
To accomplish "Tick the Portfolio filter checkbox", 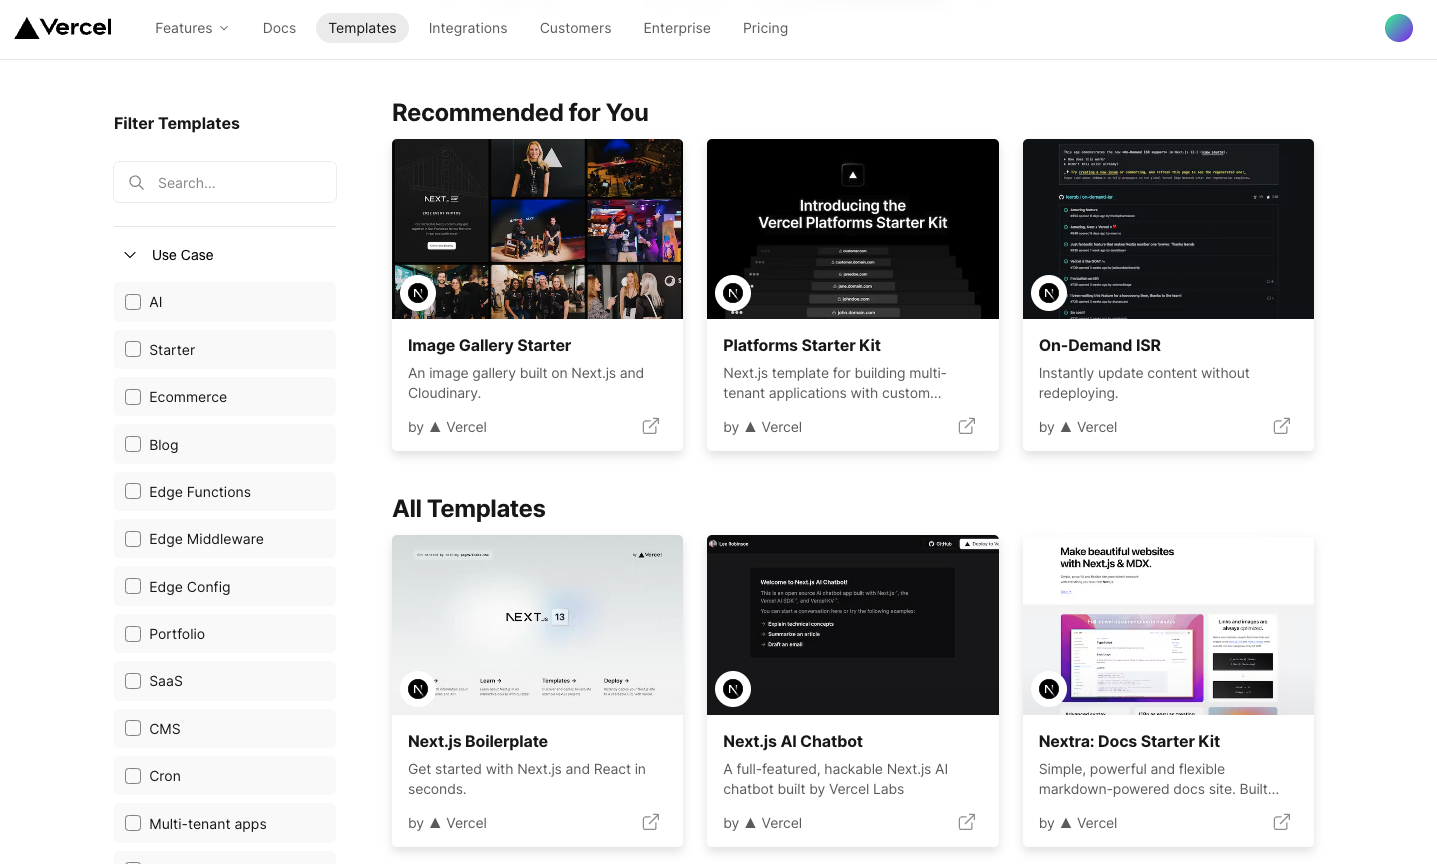I will pos(133,634).
